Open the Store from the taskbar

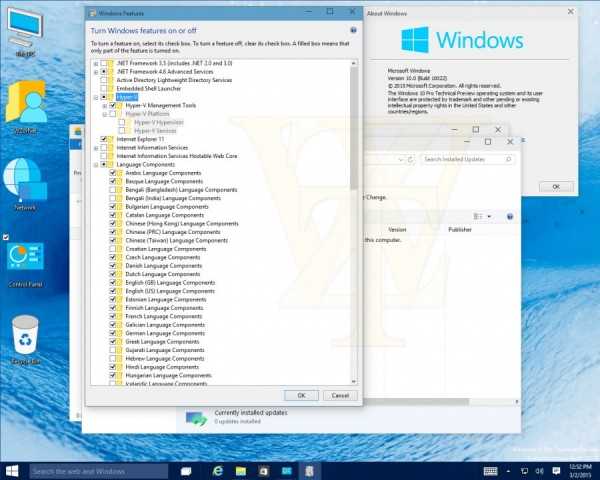pyautogui.click(x=264, y=471)
